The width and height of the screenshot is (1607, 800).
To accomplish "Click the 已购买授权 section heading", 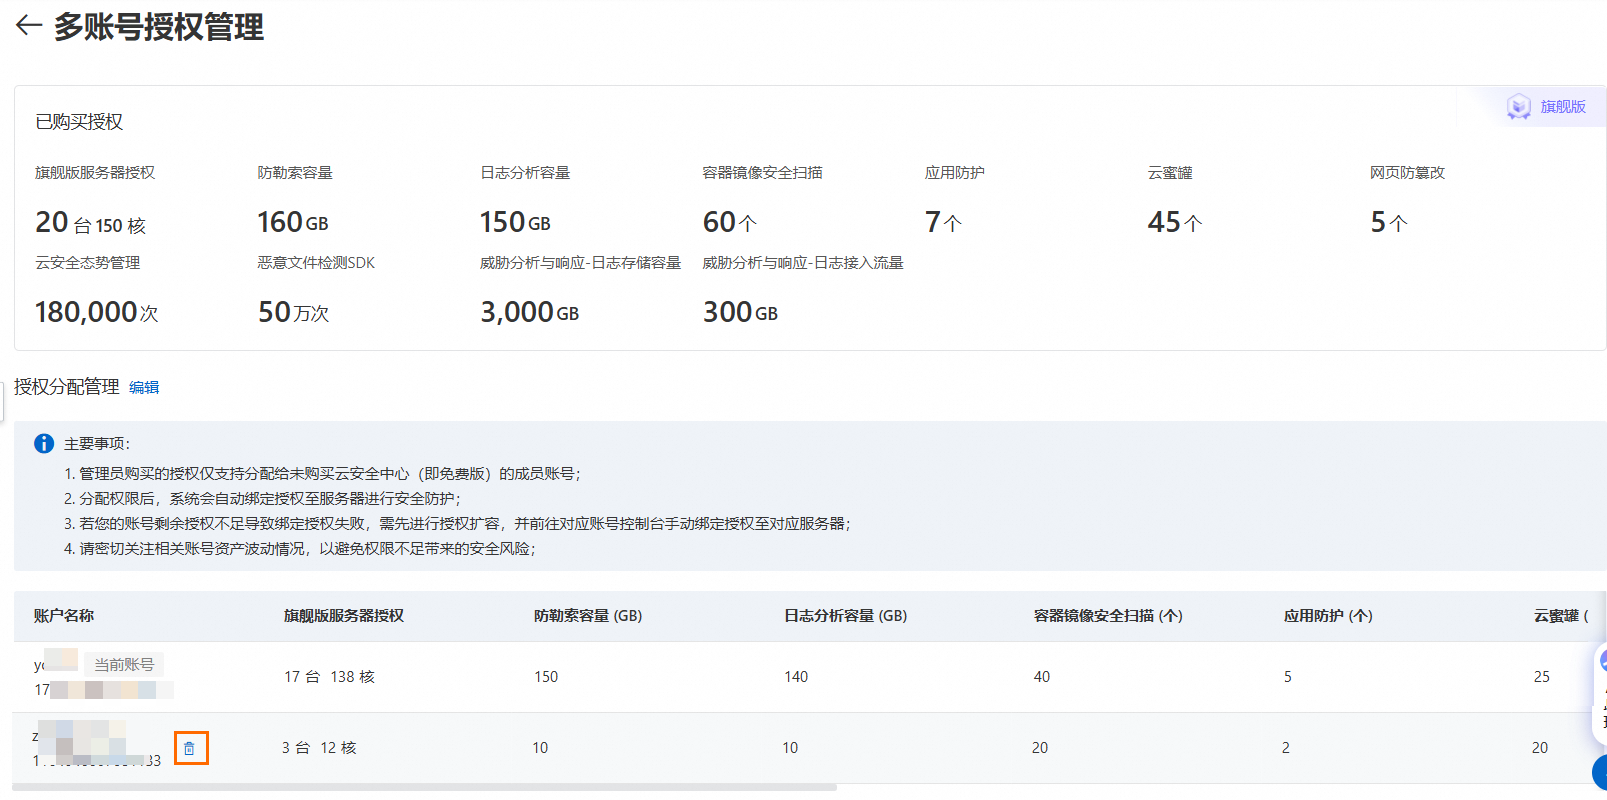I will coord(79,122).
